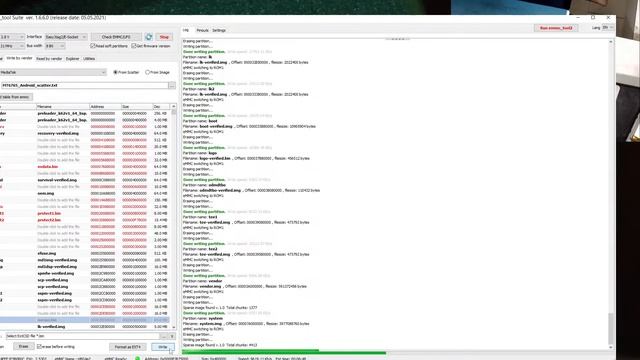640x360 pixels.
Task: Click log line Partition name: logo
Action: point(200,153)
